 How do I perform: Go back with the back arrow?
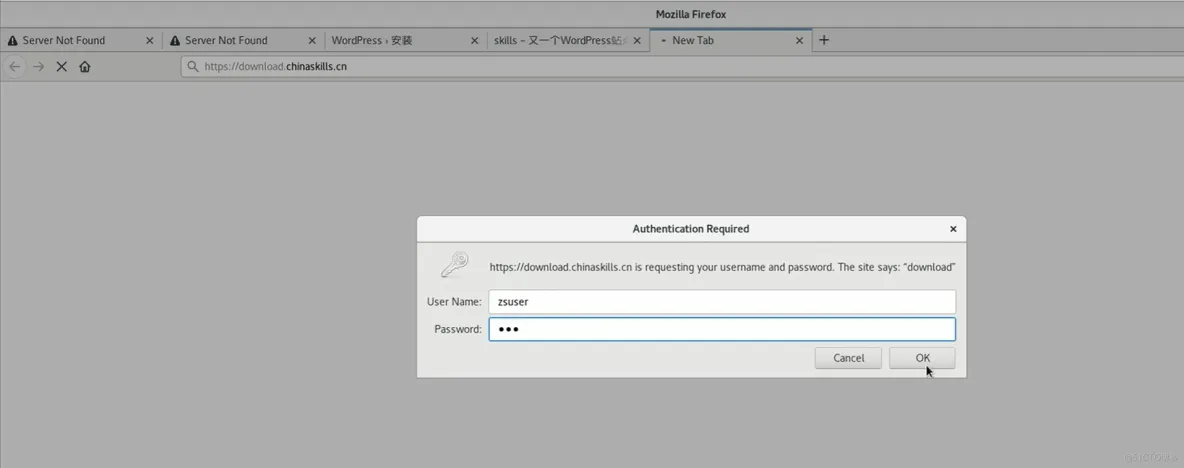(x=14, y=66)
